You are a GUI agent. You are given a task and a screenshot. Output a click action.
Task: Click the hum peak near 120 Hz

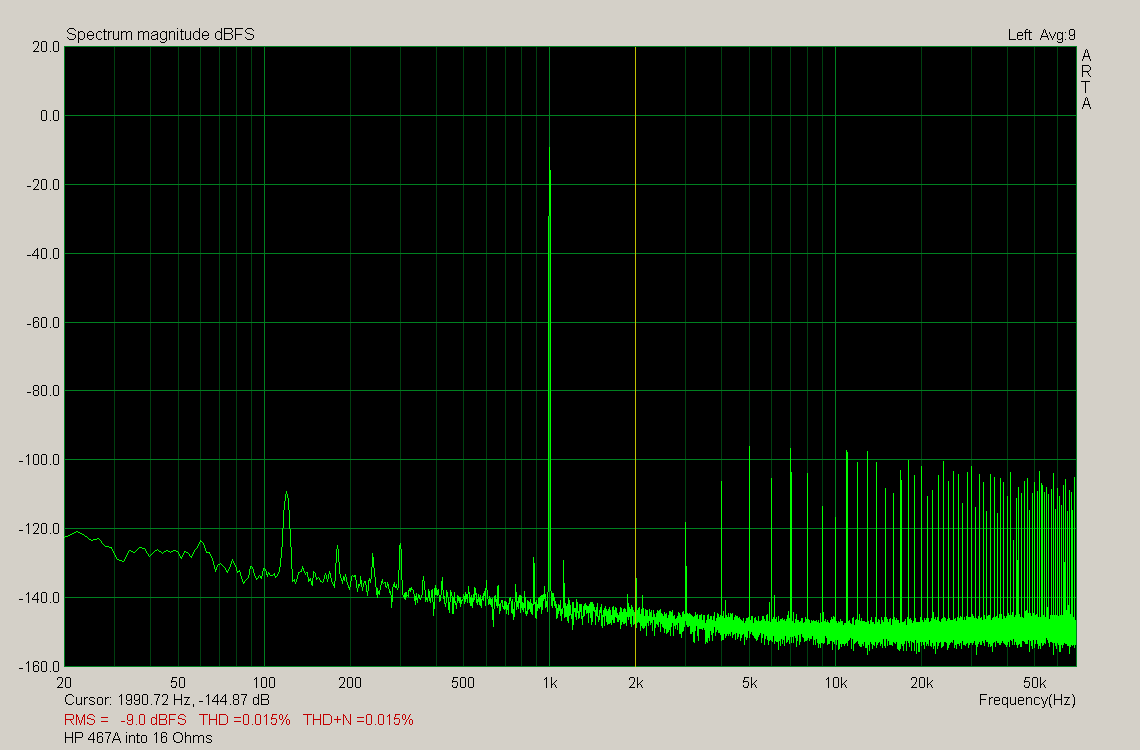(286, 494)
